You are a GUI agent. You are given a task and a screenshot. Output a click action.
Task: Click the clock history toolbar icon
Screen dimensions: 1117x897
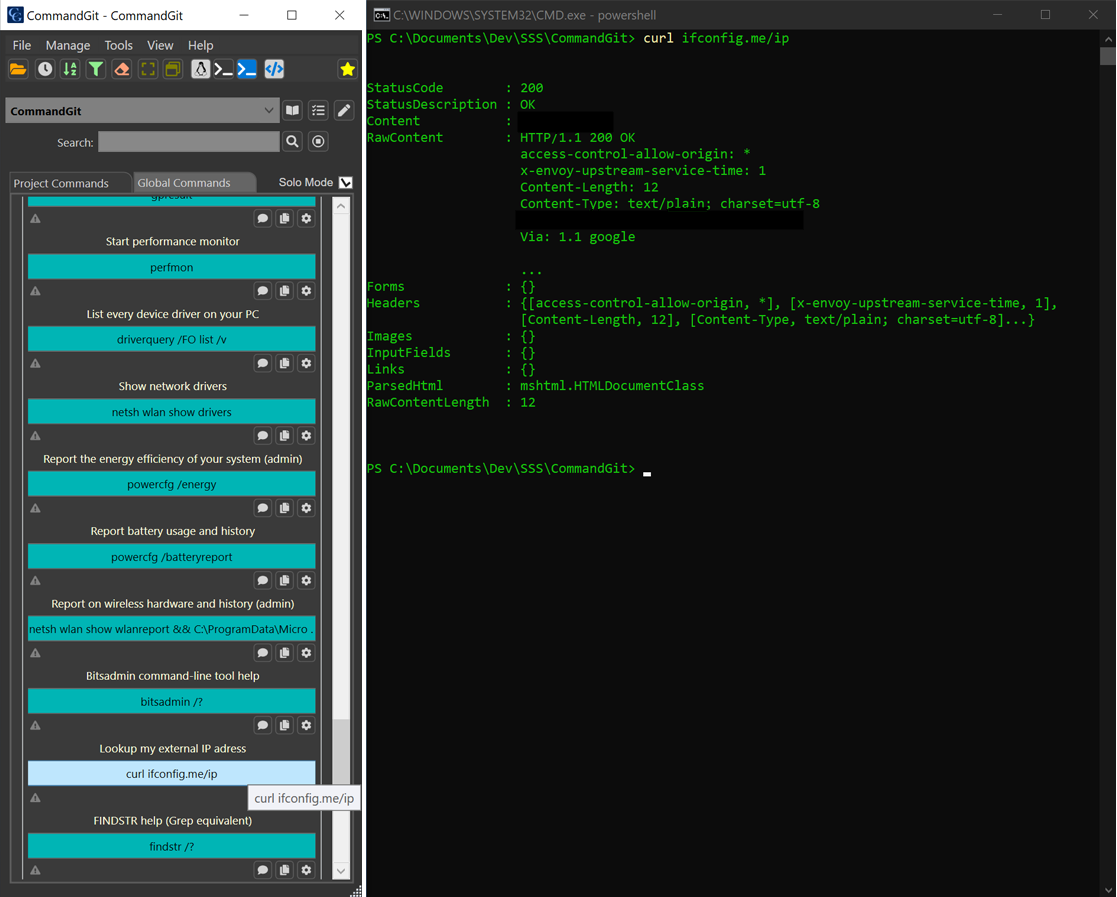(45, 70)
